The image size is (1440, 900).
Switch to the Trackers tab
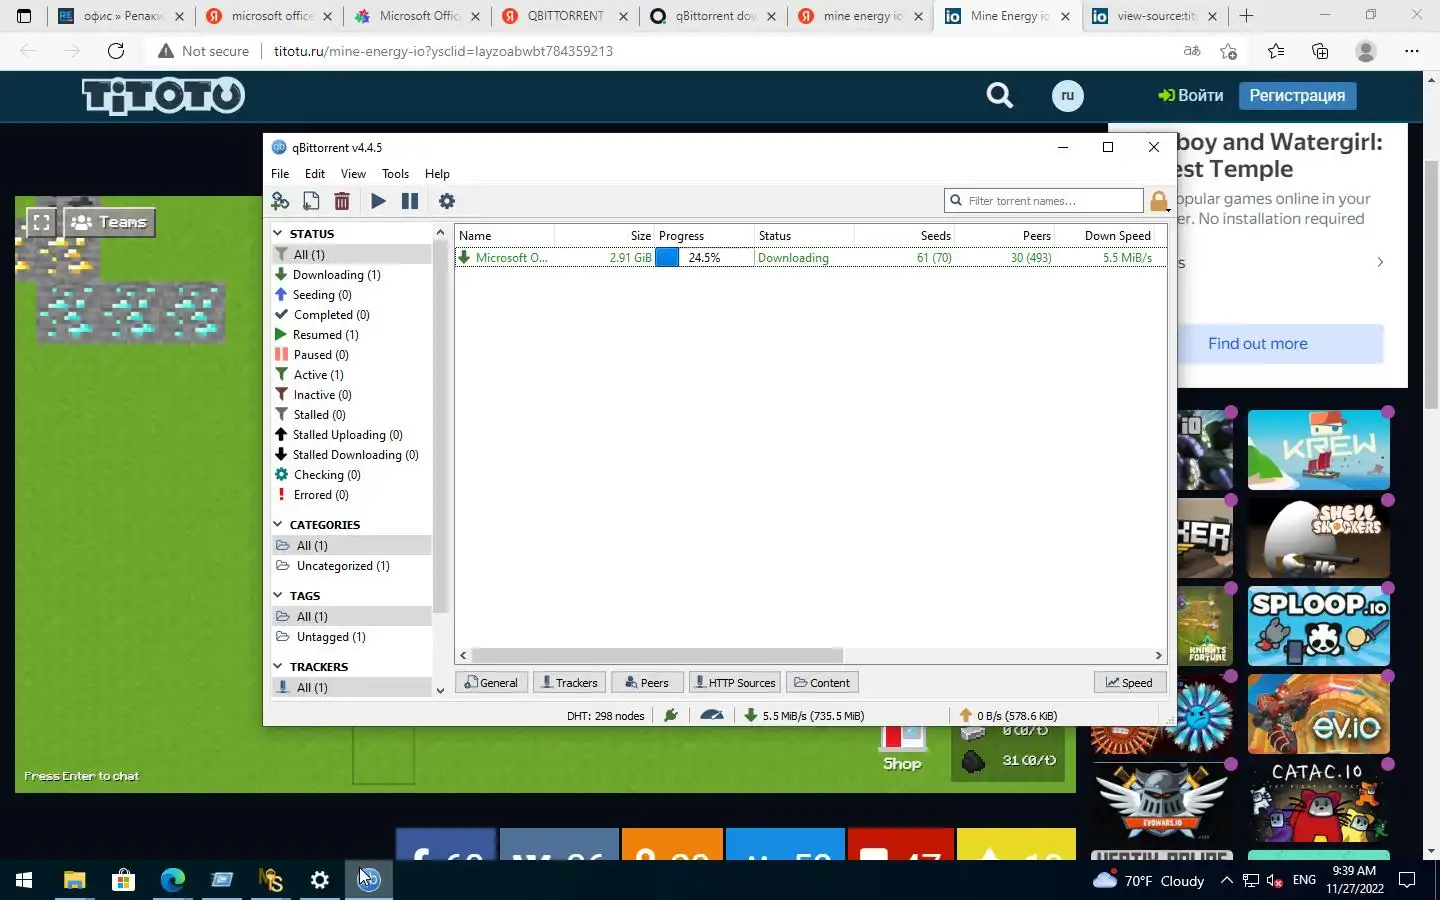click(569, 683)
